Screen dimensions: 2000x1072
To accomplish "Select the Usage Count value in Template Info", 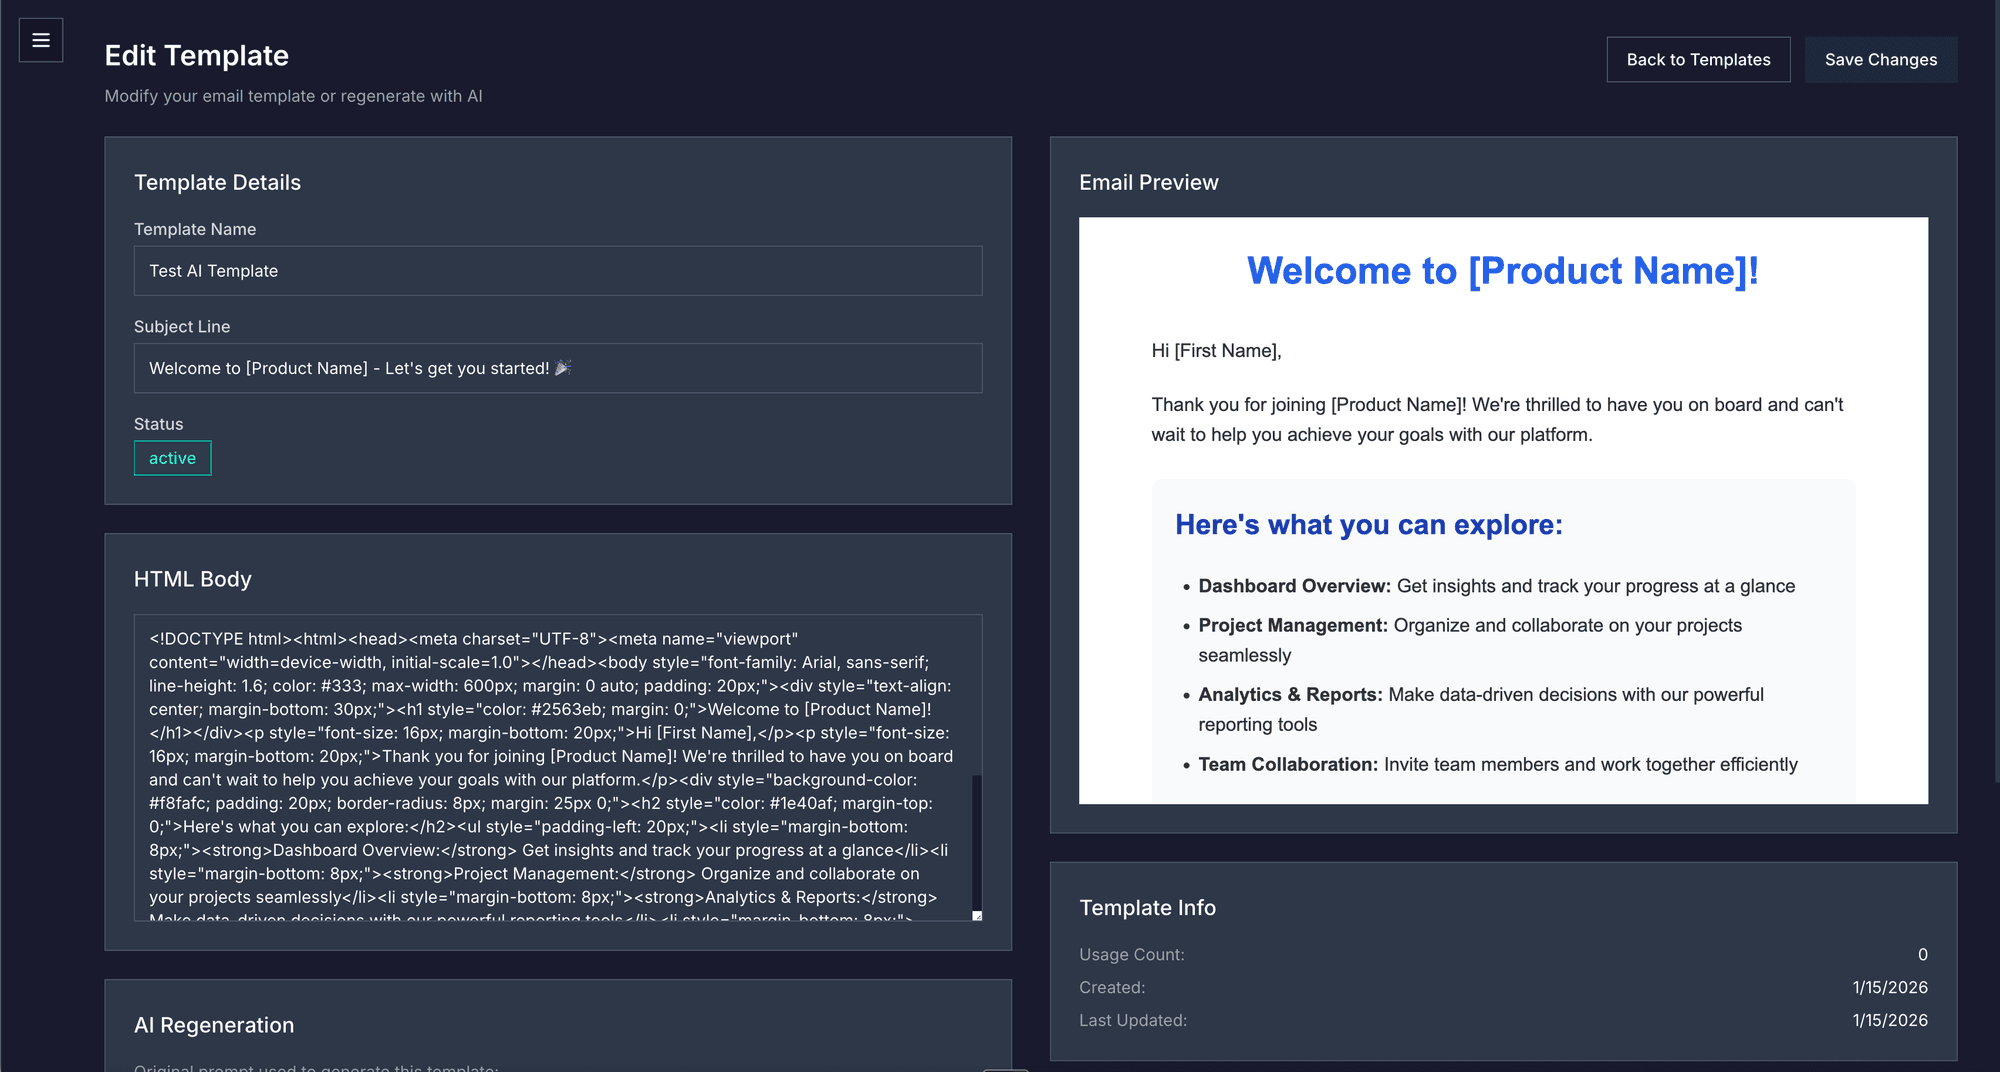I will pyautogui.click(x=1921, y=954).
